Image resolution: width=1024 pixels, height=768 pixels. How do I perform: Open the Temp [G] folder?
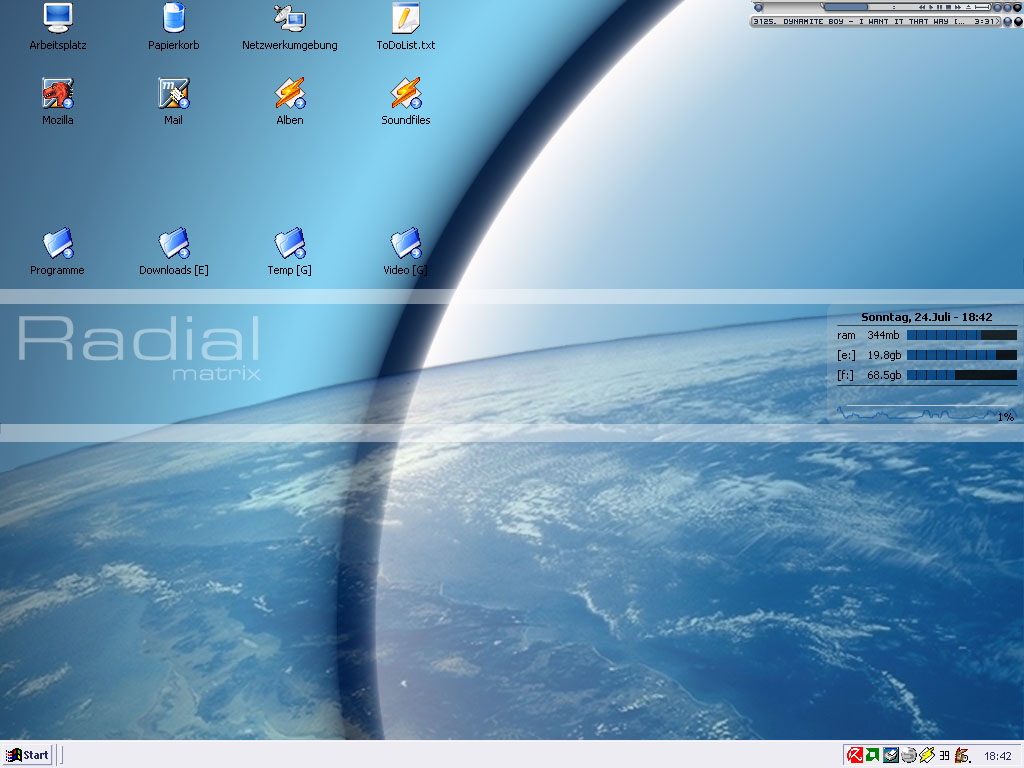pos(290,251)
